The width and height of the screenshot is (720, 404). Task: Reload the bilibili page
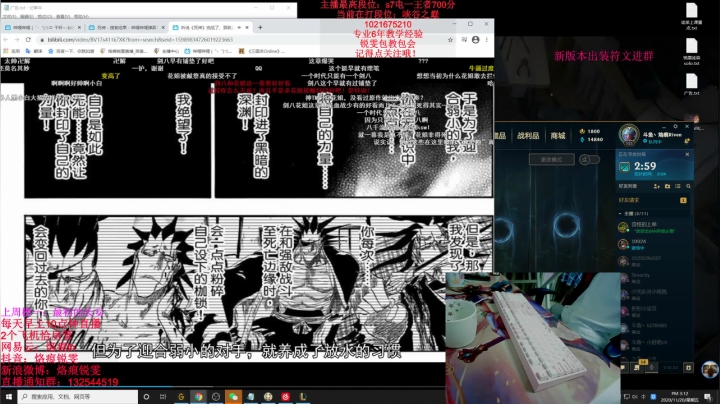click(x=28, y=40)
